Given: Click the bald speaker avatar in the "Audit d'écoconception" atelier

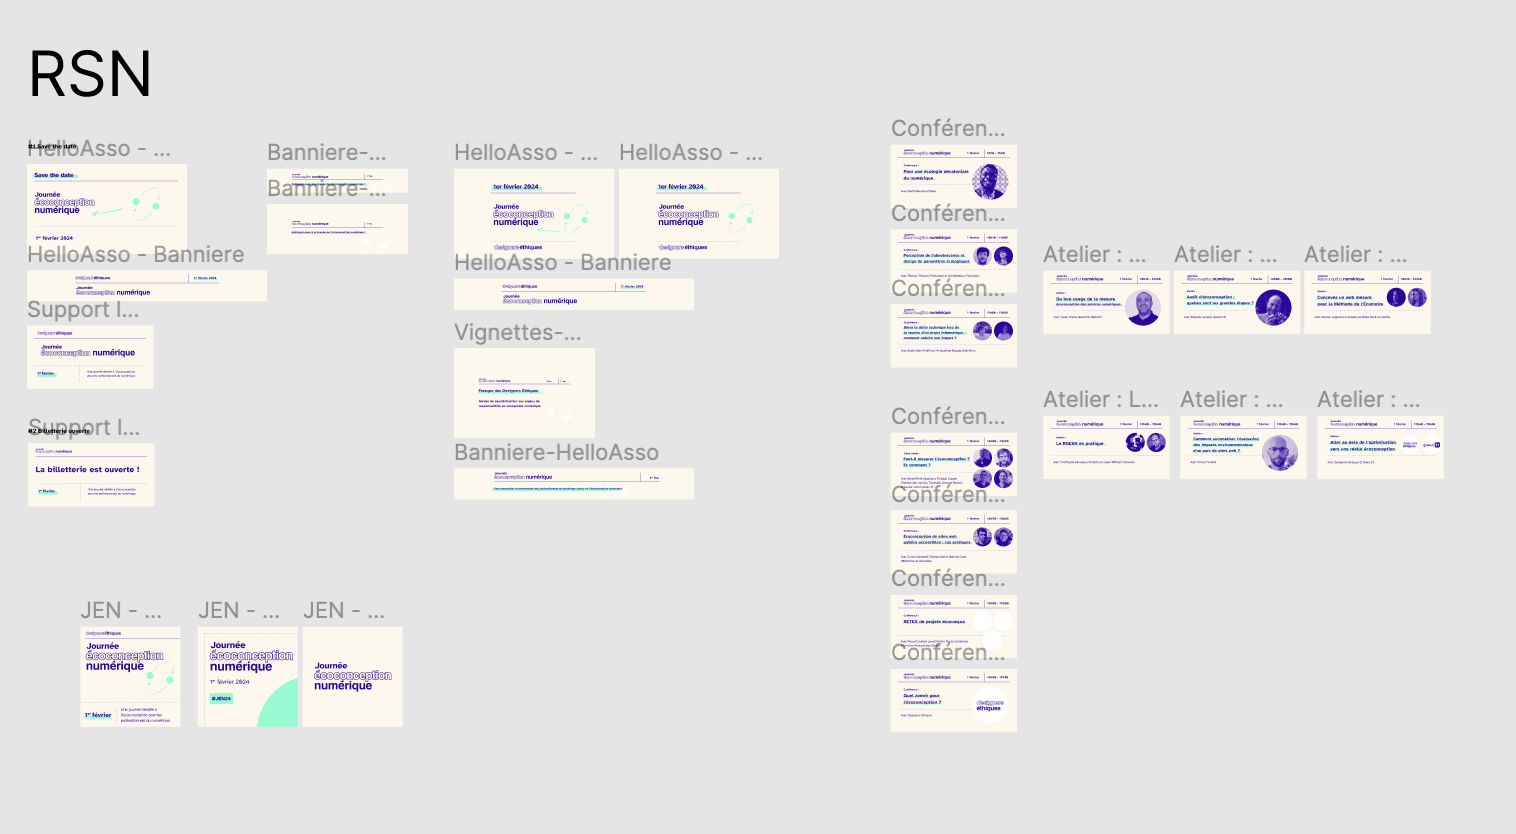Looking at the screenshot, I should click(x=1274, y=307).
